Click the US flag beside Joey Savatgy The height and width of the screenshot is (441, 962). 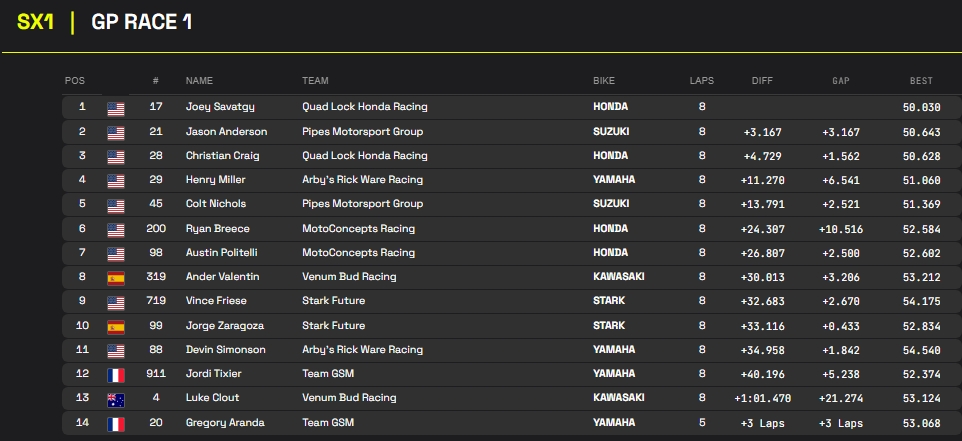116,107
